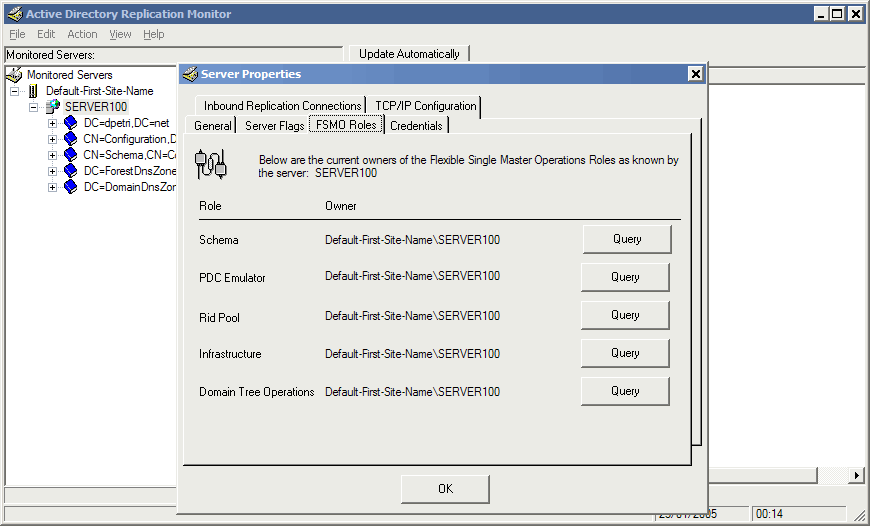Click the FSMO roles connector icon

(x=211, y=165)
